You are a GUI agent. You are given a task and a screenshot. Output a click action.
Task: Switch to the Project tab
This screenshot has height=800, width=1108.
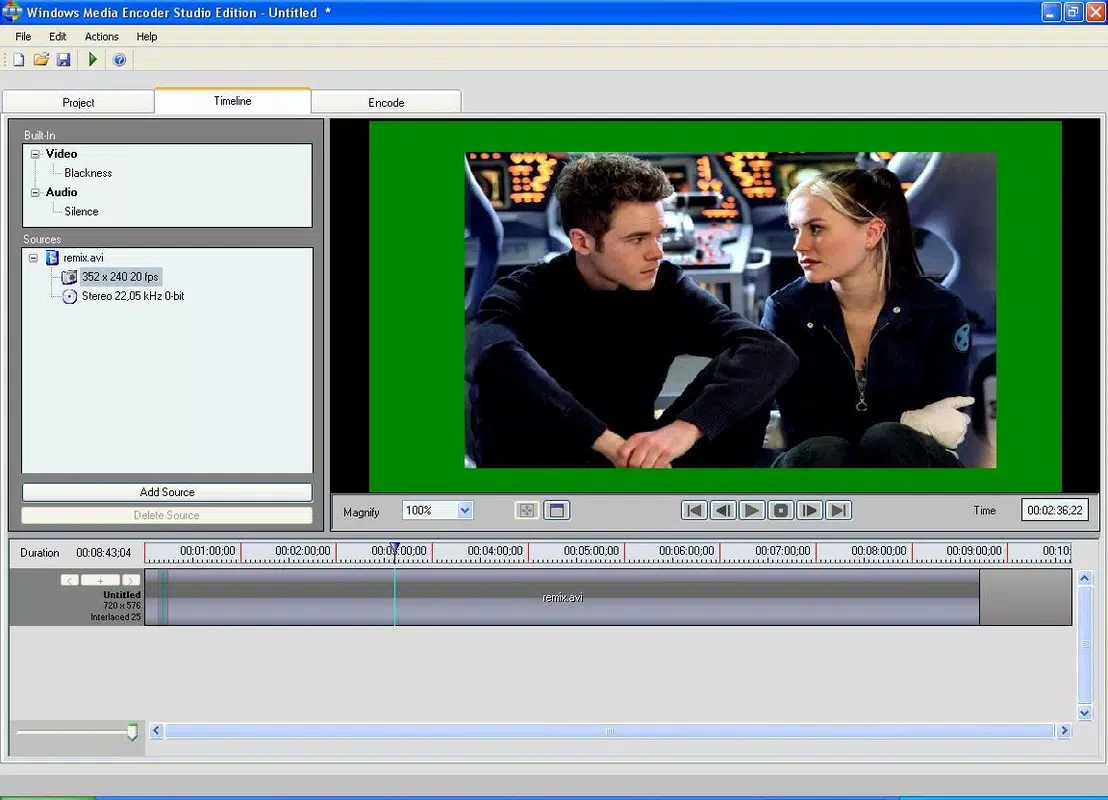[78, 102]
